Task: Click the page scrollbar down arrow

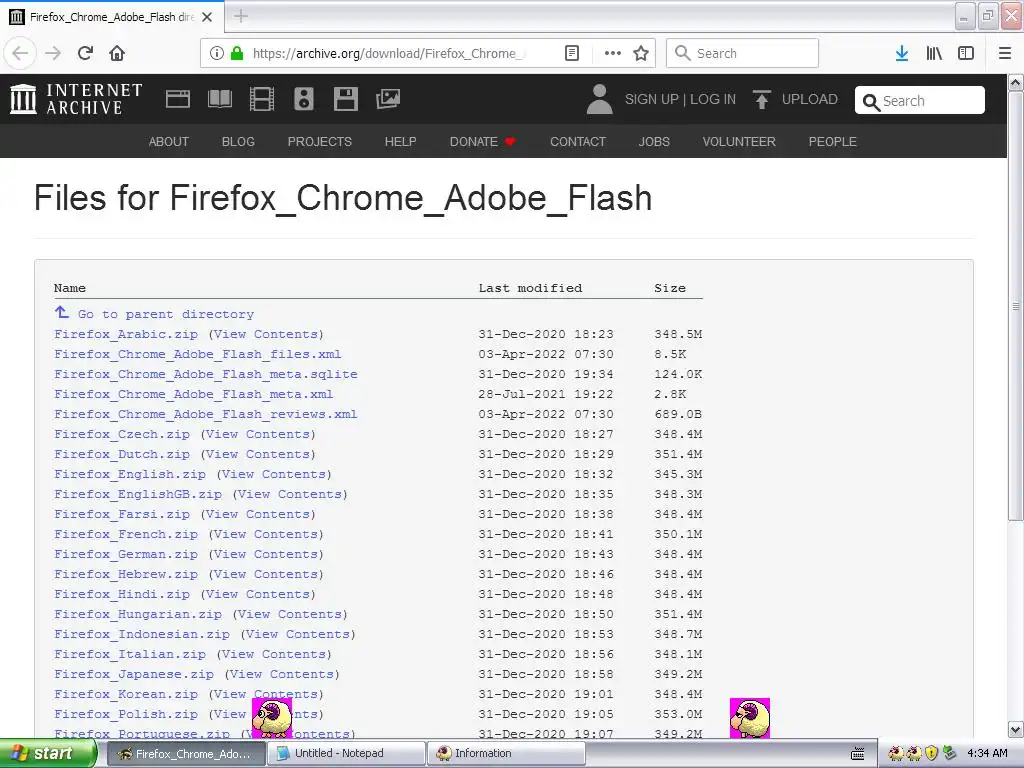Action: coord(1016,729)
